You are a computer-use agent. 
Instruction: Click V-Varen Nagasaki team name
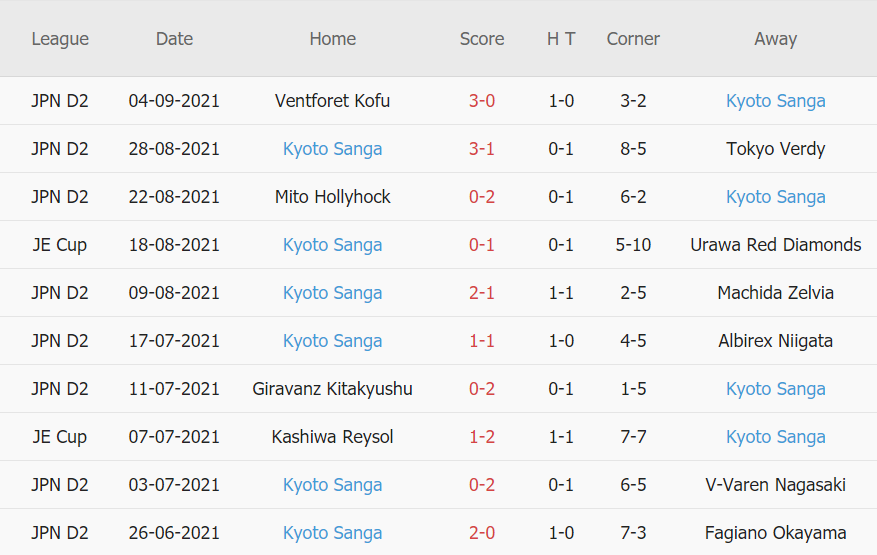pos(775,485)
